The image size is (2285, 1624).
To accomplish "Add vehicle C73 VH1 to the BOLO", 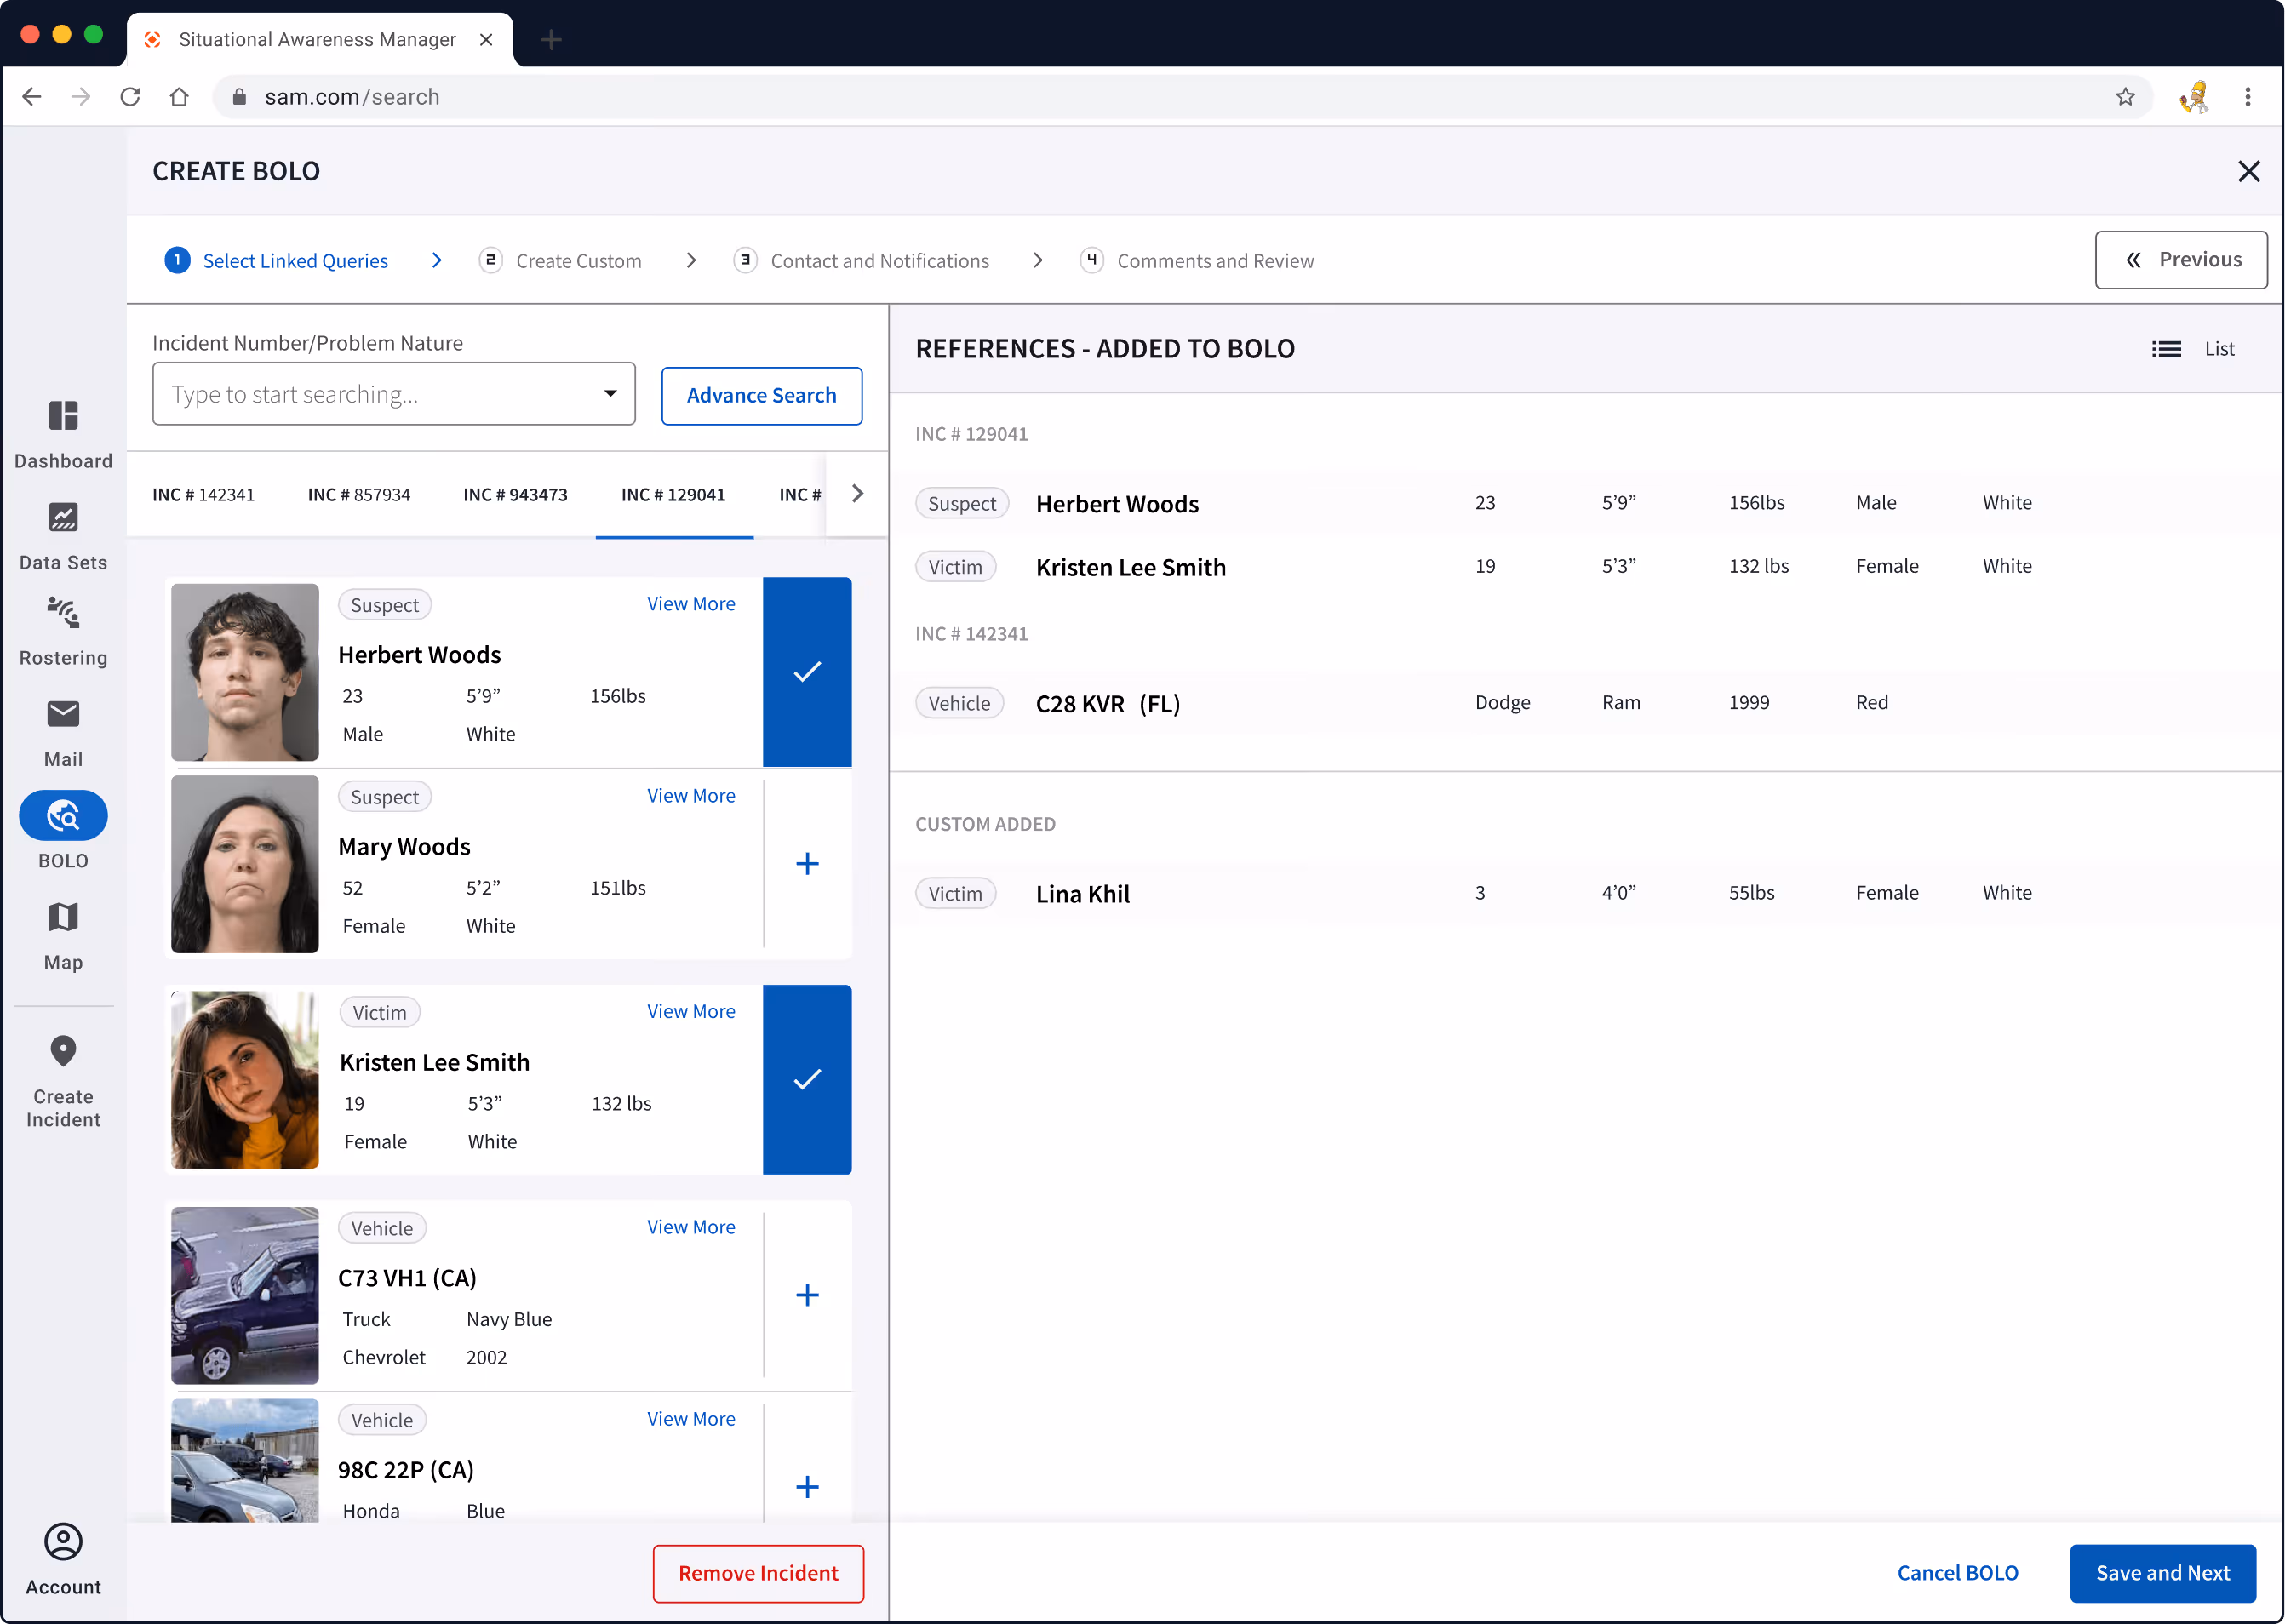I will click(807, 1294).
